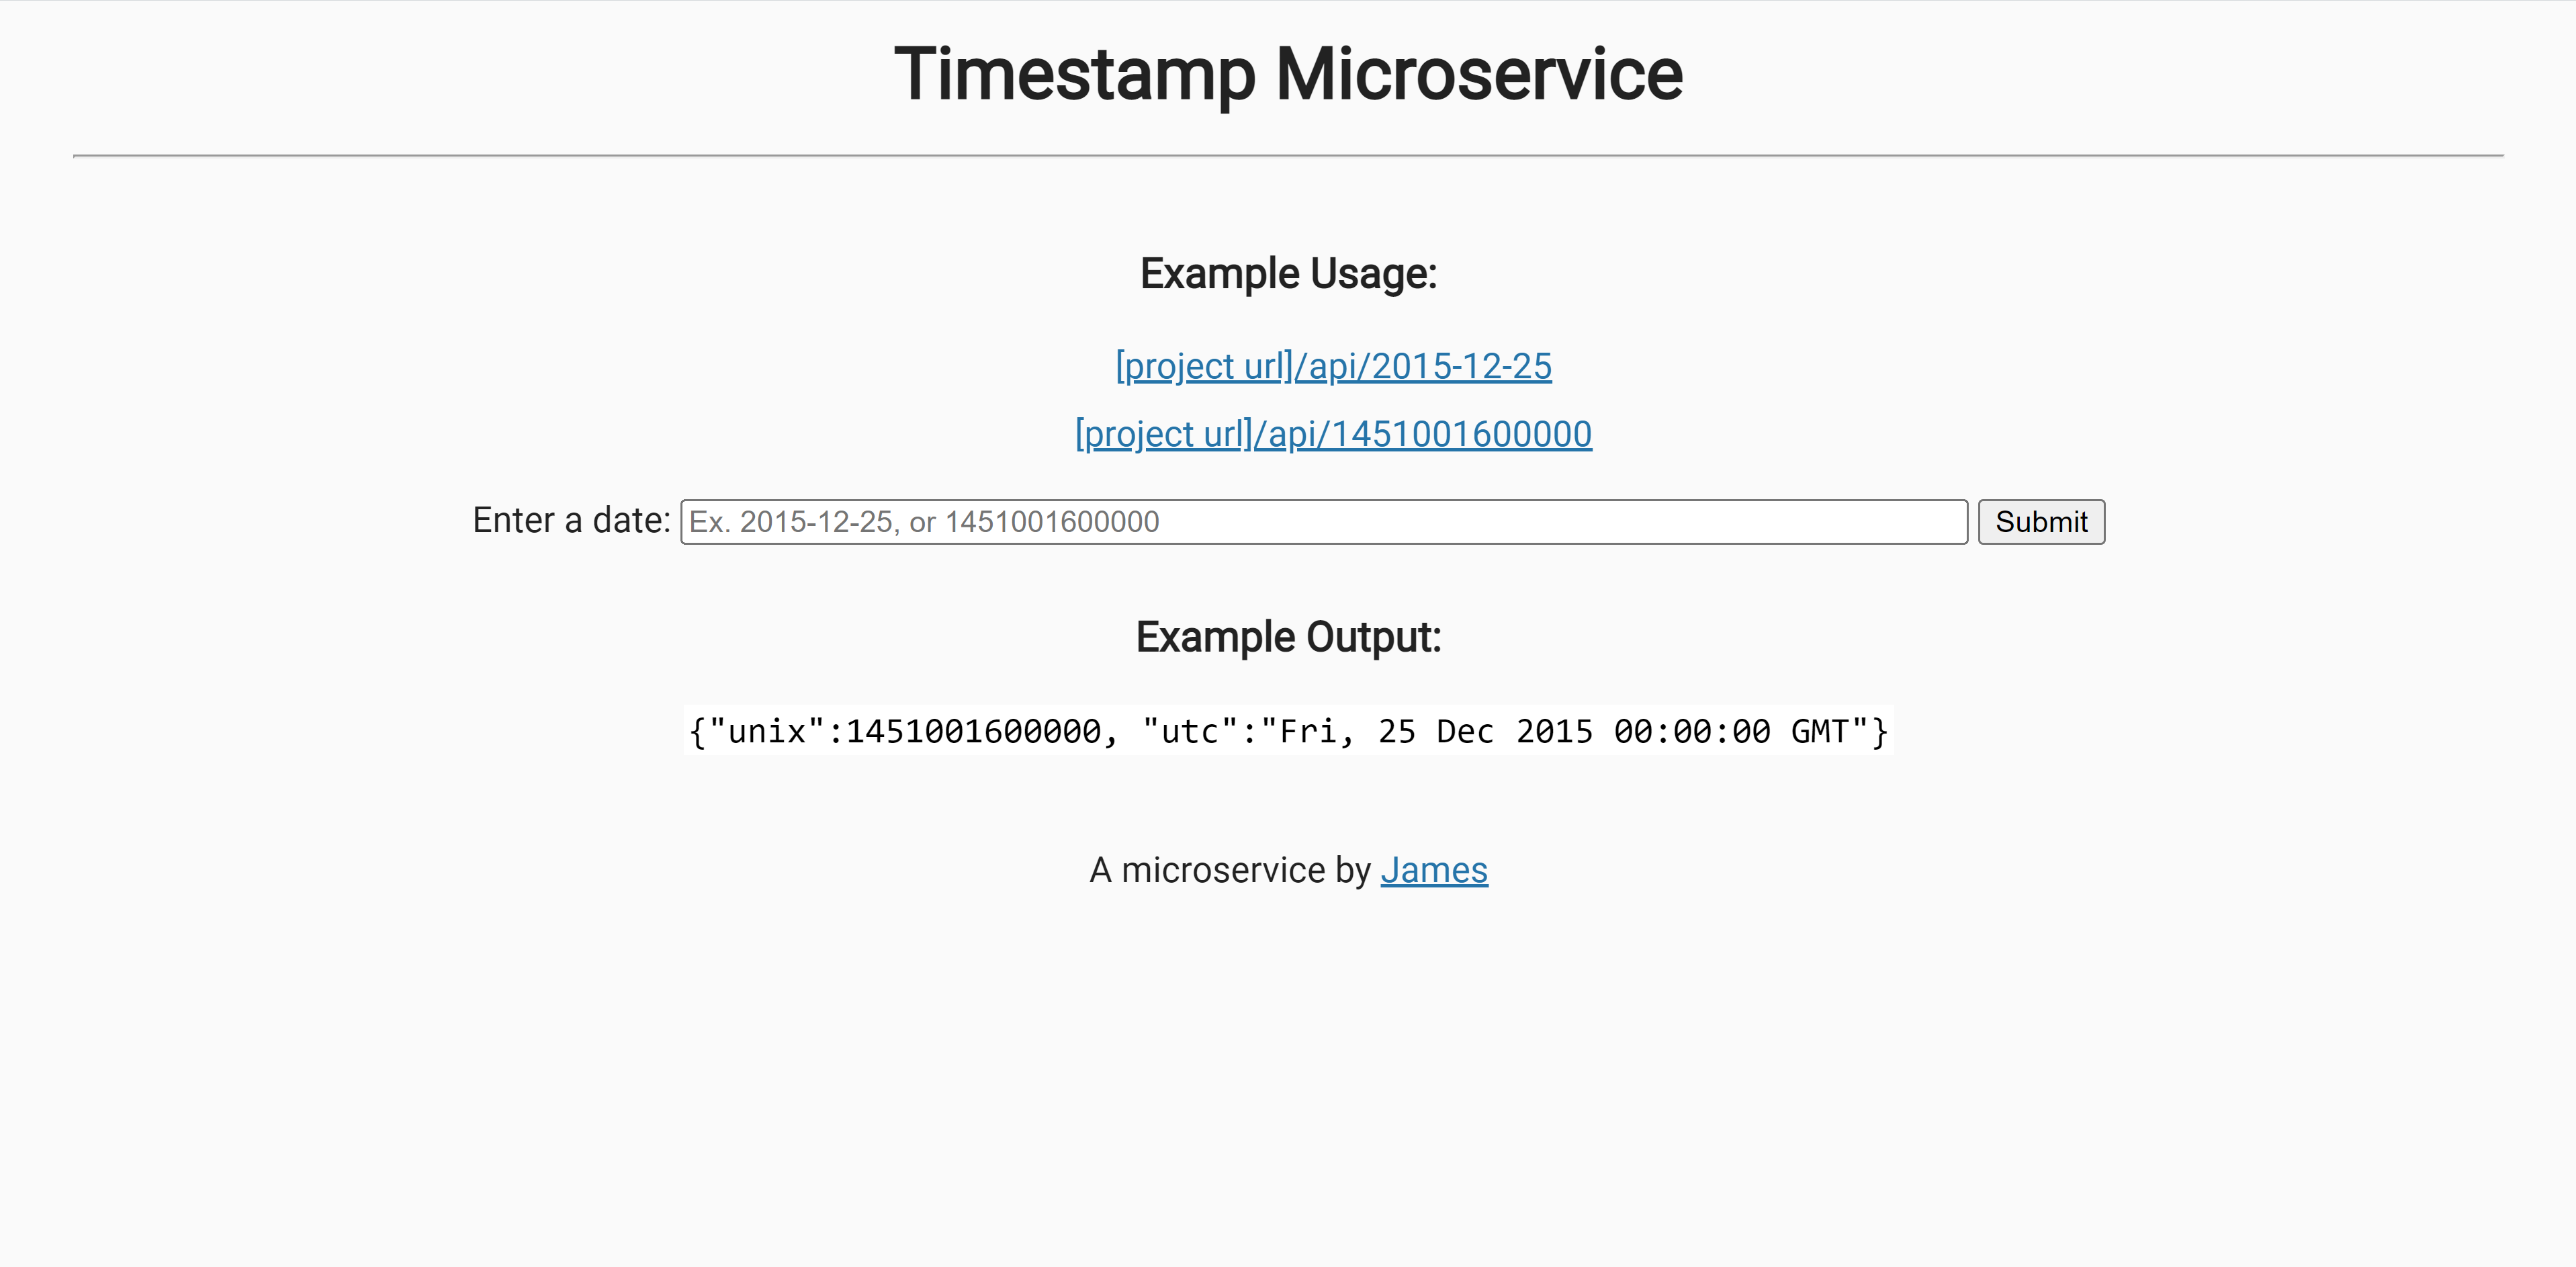Click the Enter a date label

571,521
